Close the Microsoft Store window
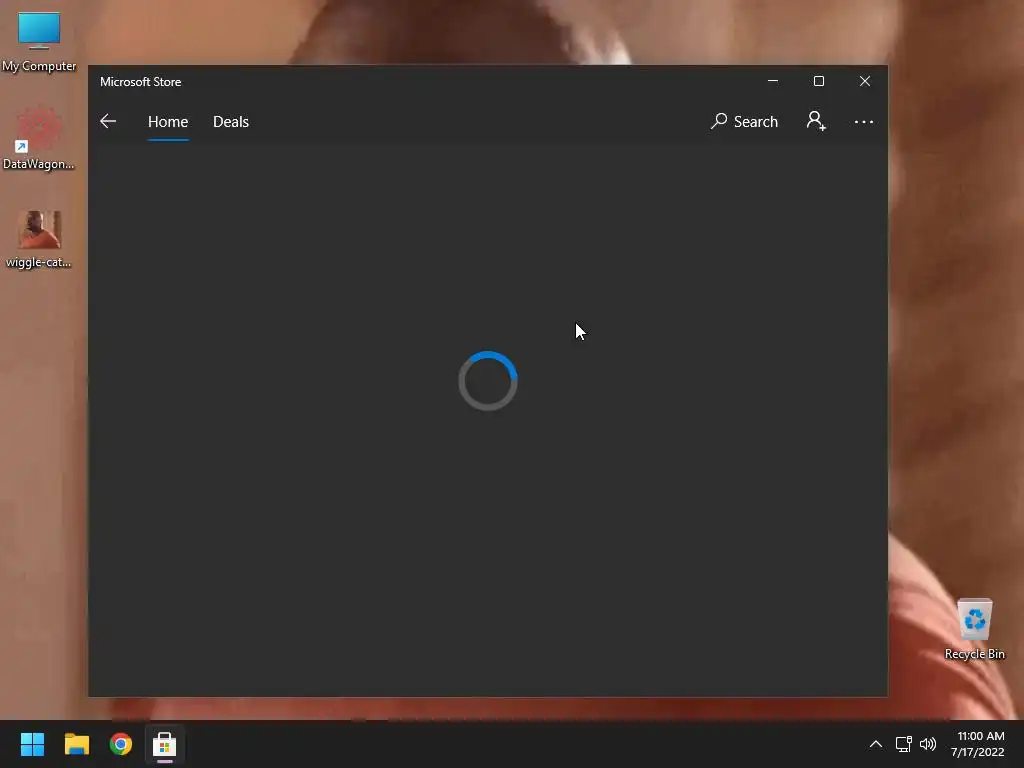Image resolution: width=1024 pixels, height=768 pixels. coord(865,81)
